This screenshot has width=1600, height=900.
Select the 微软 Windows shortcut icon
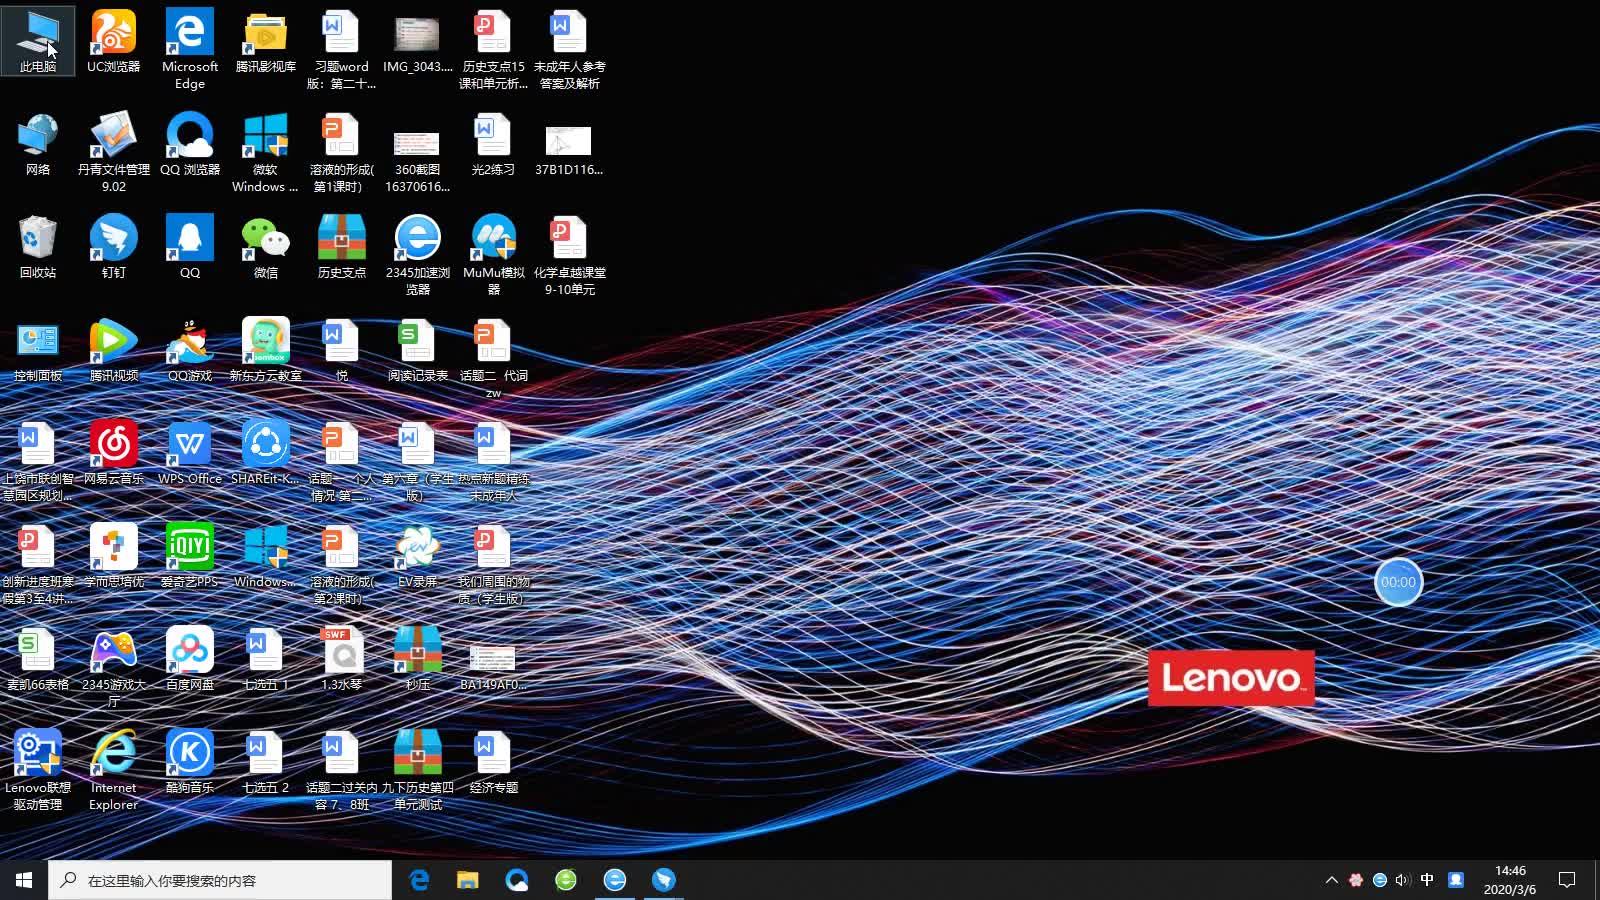(266, 152)
